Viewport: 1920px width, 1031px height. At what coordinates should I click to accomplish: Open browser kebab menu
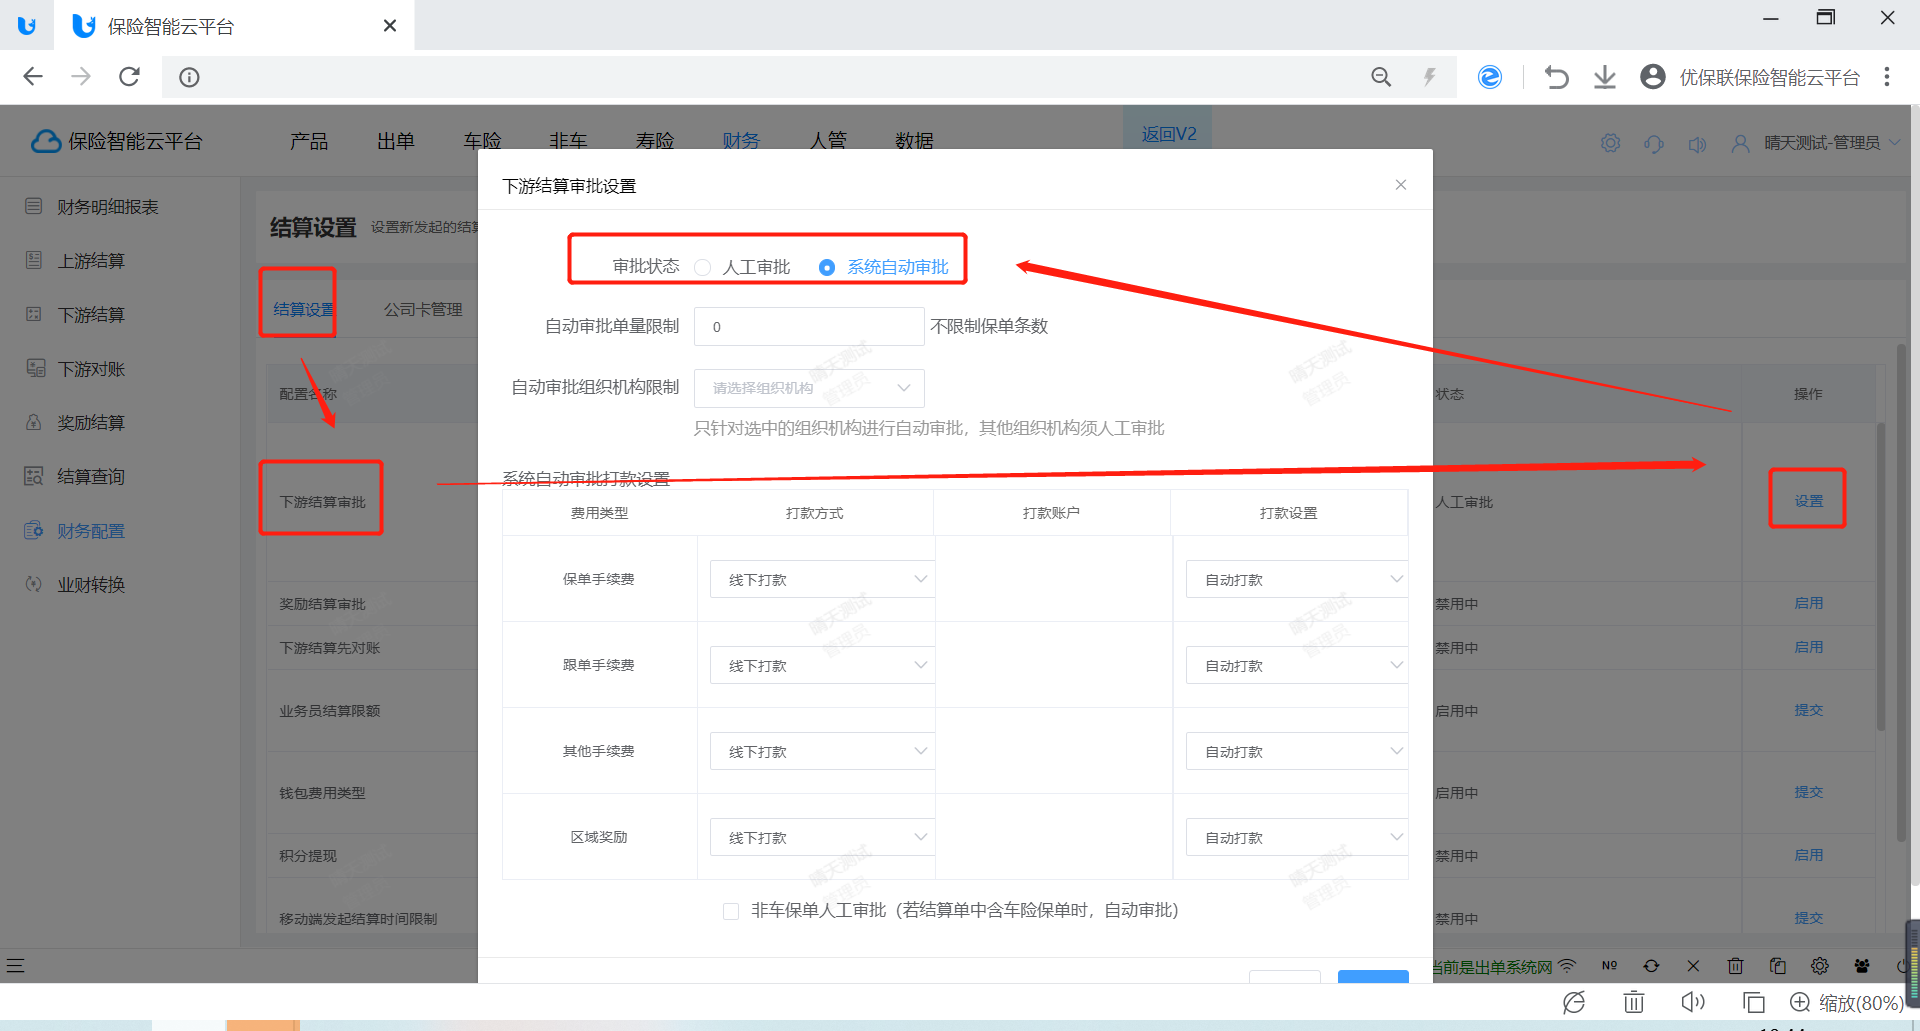point(1887,77)
